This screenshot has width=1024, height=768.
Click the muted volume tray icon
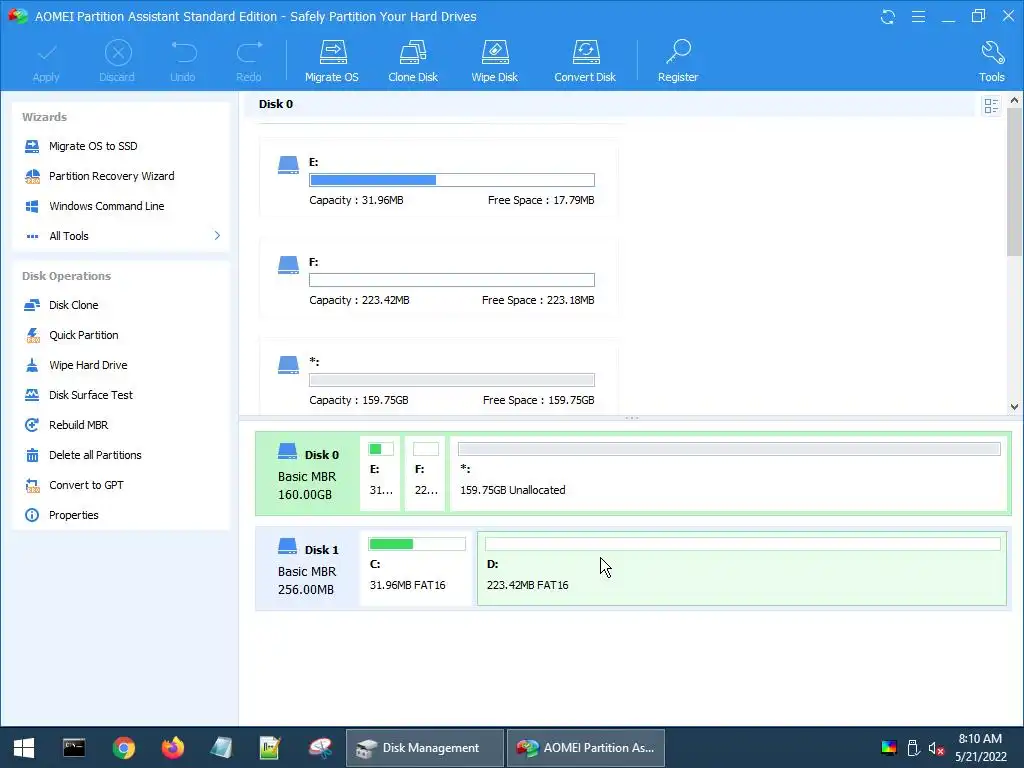point(936,748)
